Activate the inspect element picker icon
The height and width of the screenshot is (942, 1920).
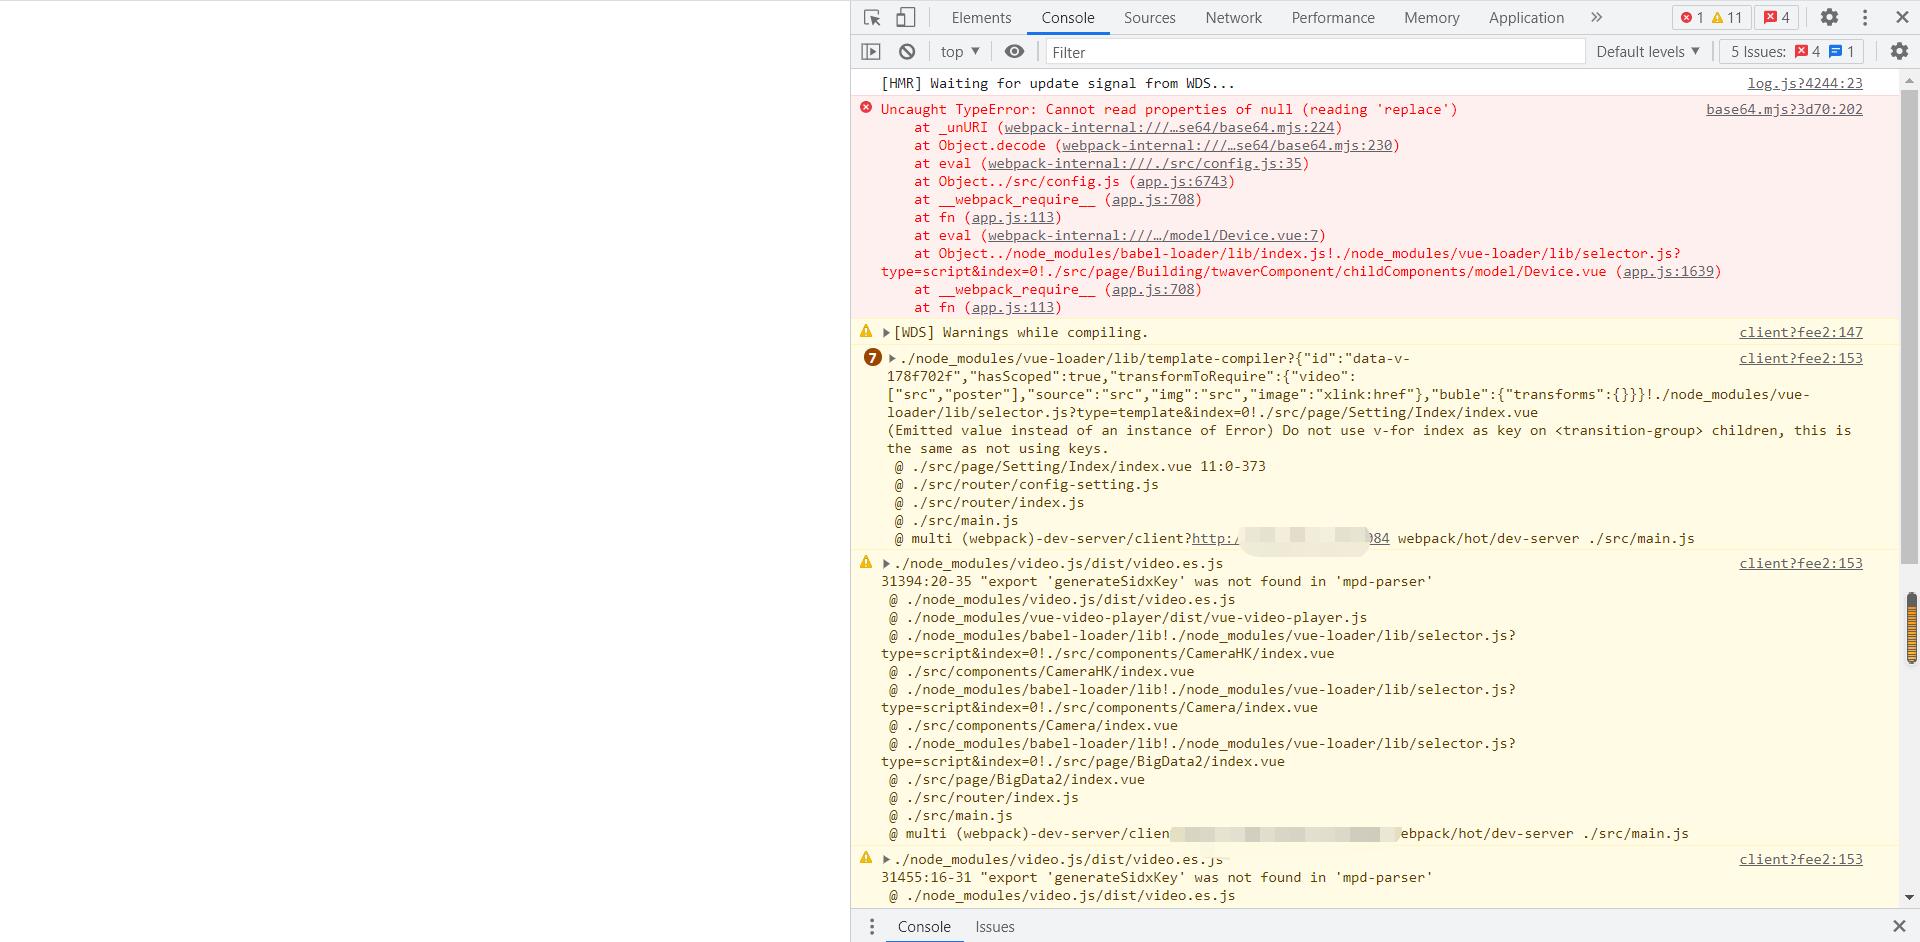click(872, 18)
